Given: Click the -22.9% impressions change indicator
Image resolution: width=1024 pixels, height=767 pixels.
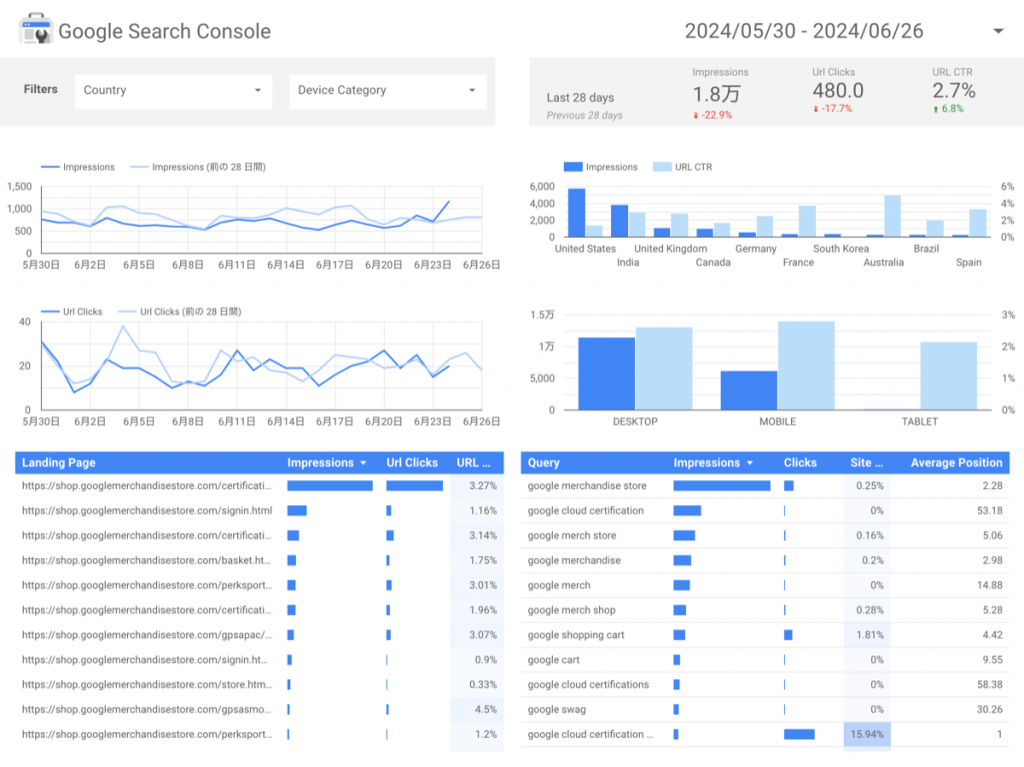Looking at the screenshot, I should pyautogui.click(x=712, y=115).
